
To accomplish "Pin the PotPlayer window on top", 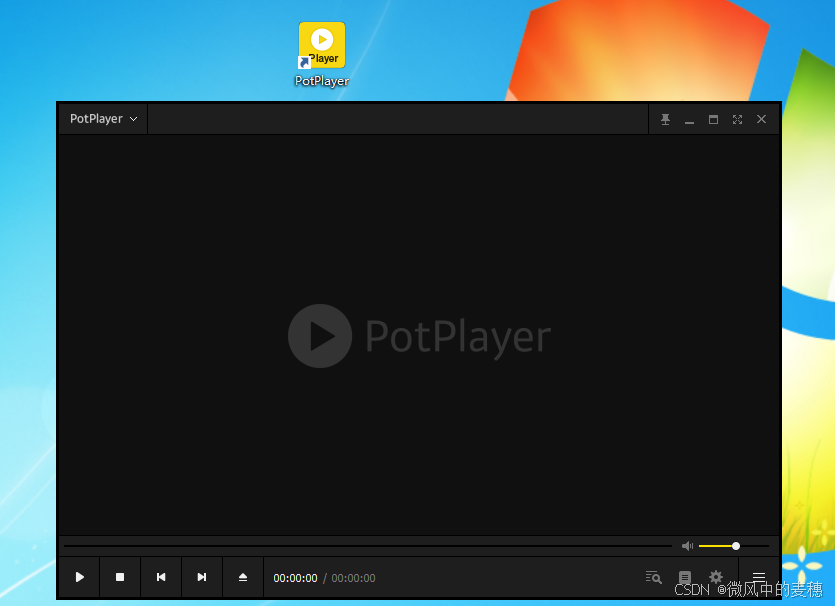I will coord(665,119).
